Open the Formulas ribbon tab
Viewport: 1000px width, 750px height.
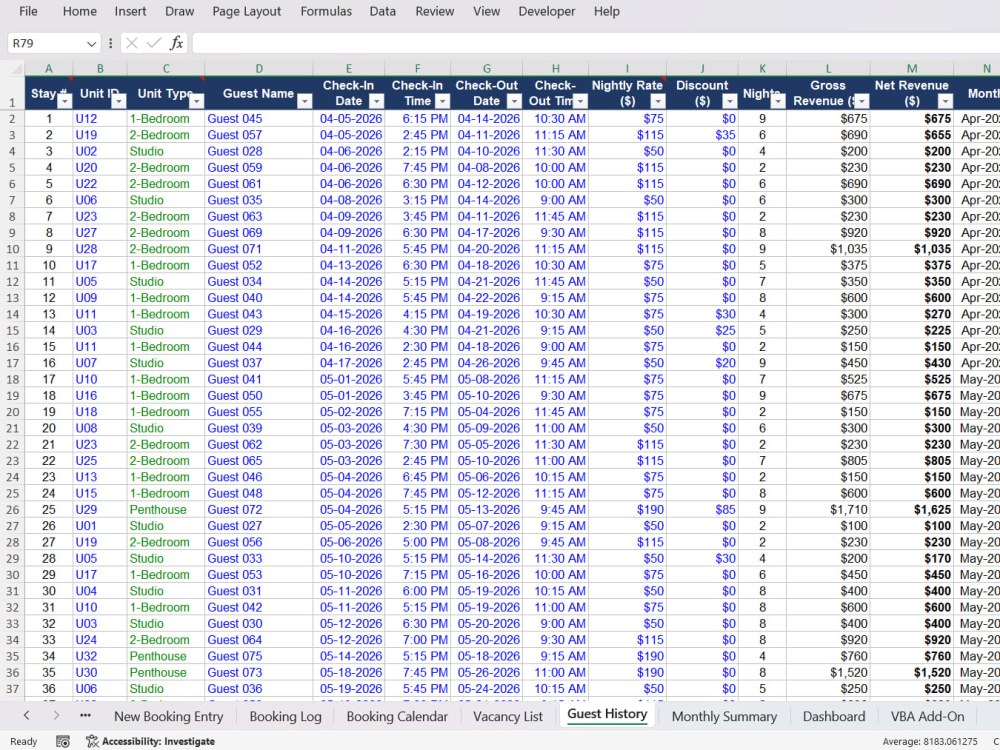(326, 11)
